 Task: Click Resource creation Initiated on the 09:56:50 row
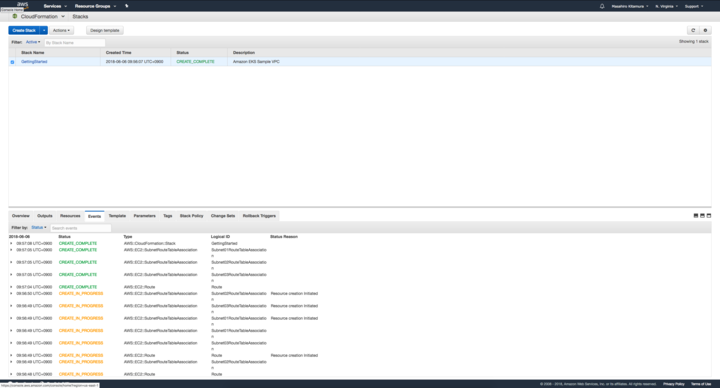tap(294, 293)
